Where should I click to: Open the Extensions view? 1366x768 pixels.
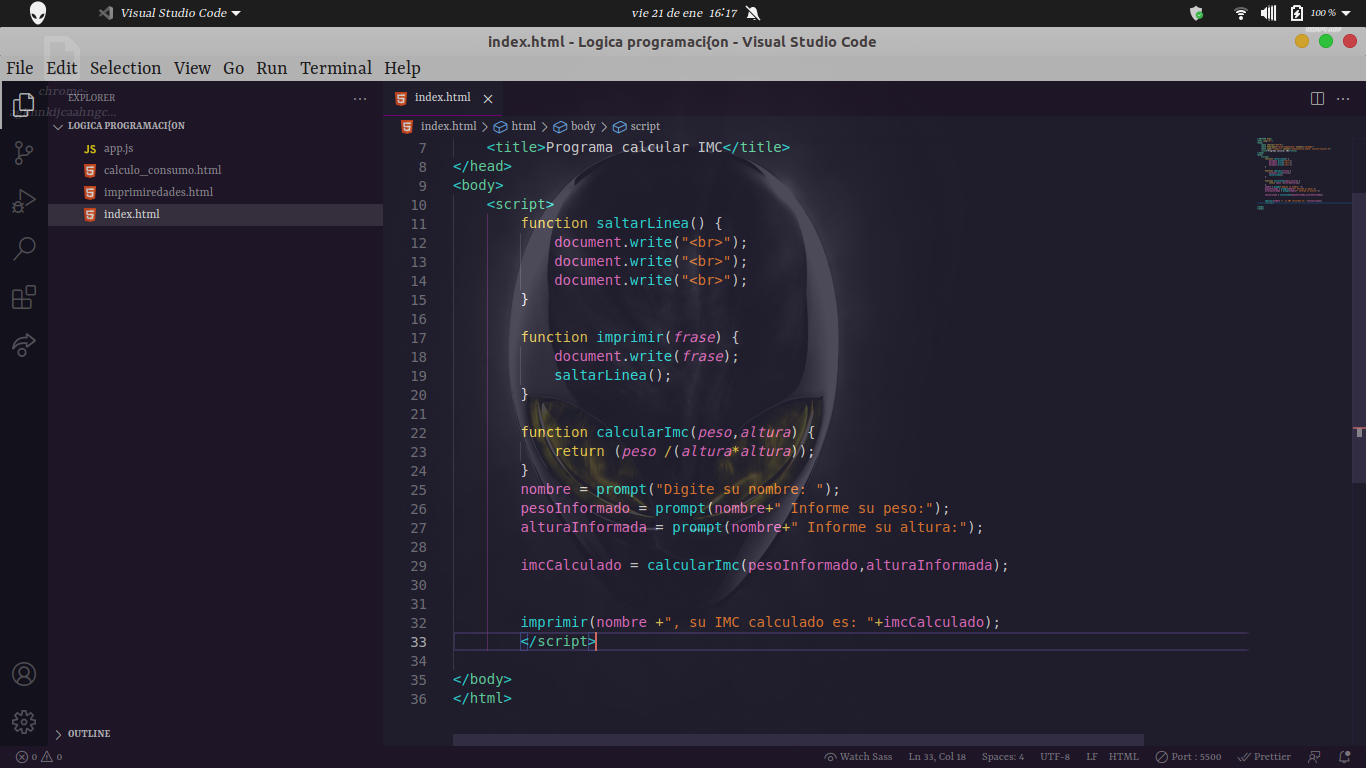24,297
